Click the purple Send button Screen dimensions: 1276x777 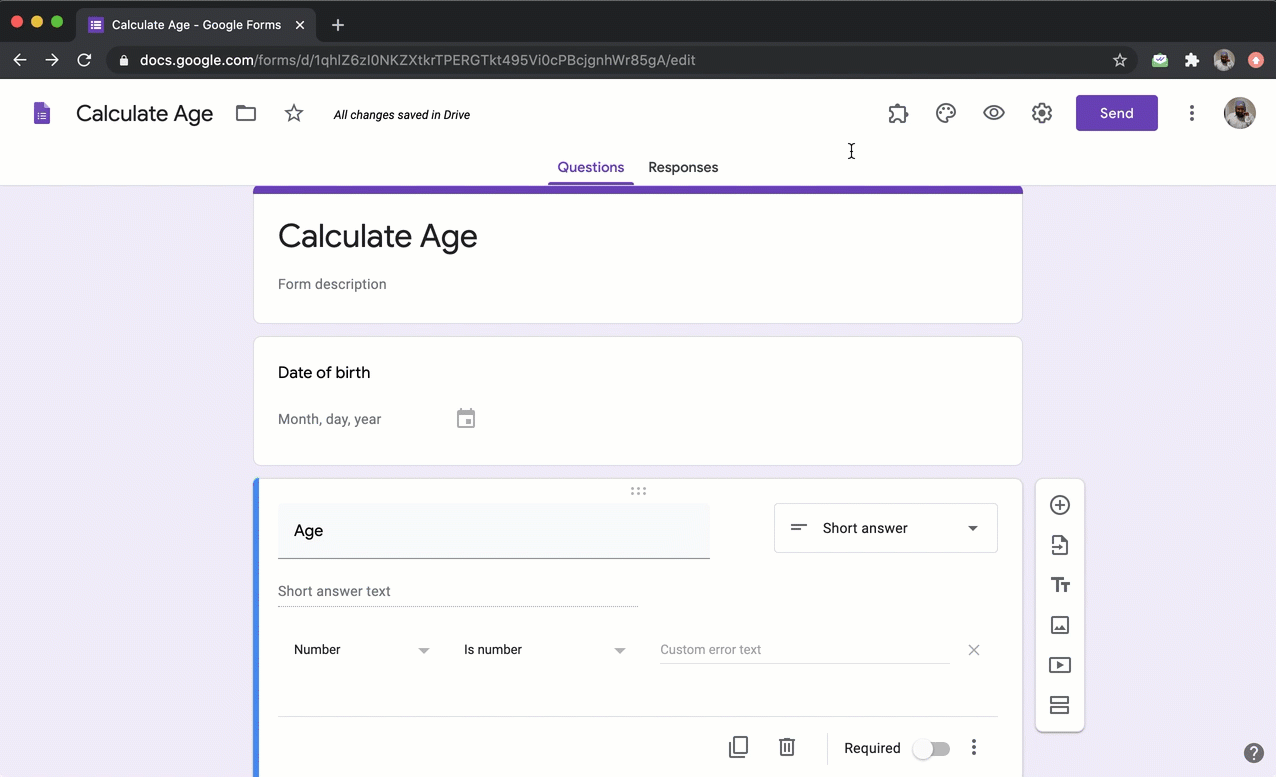pos(1116,113)
